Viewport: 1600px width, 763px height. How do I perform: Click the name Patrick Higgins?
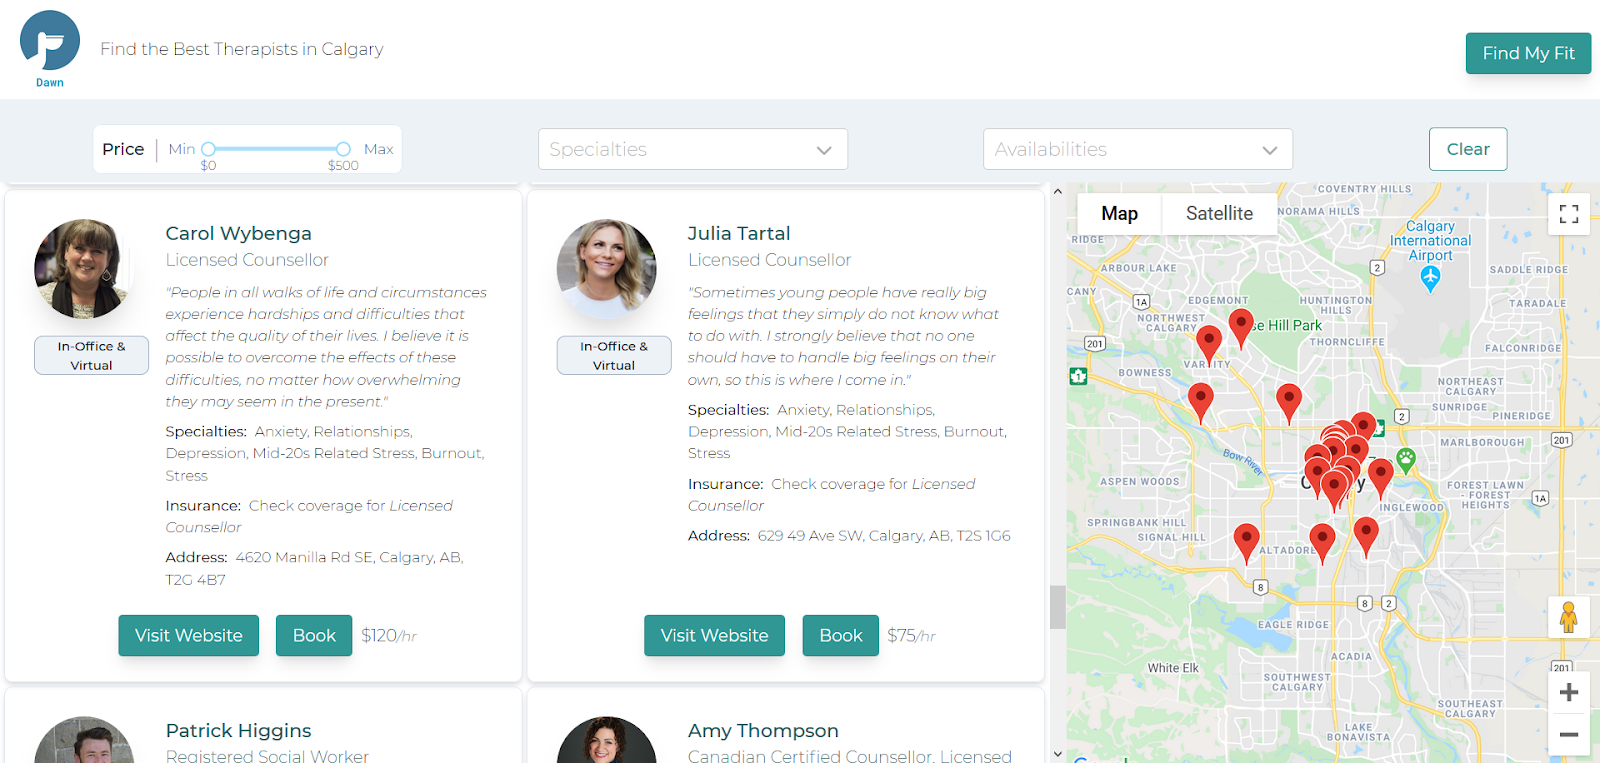click(239, 731)
